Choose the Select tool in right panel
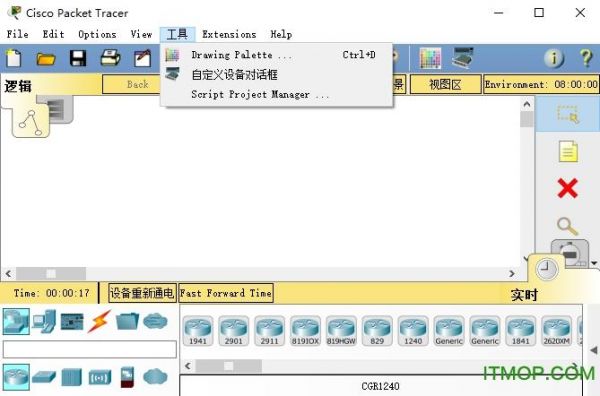600x396 pixels. click(568, 114)
